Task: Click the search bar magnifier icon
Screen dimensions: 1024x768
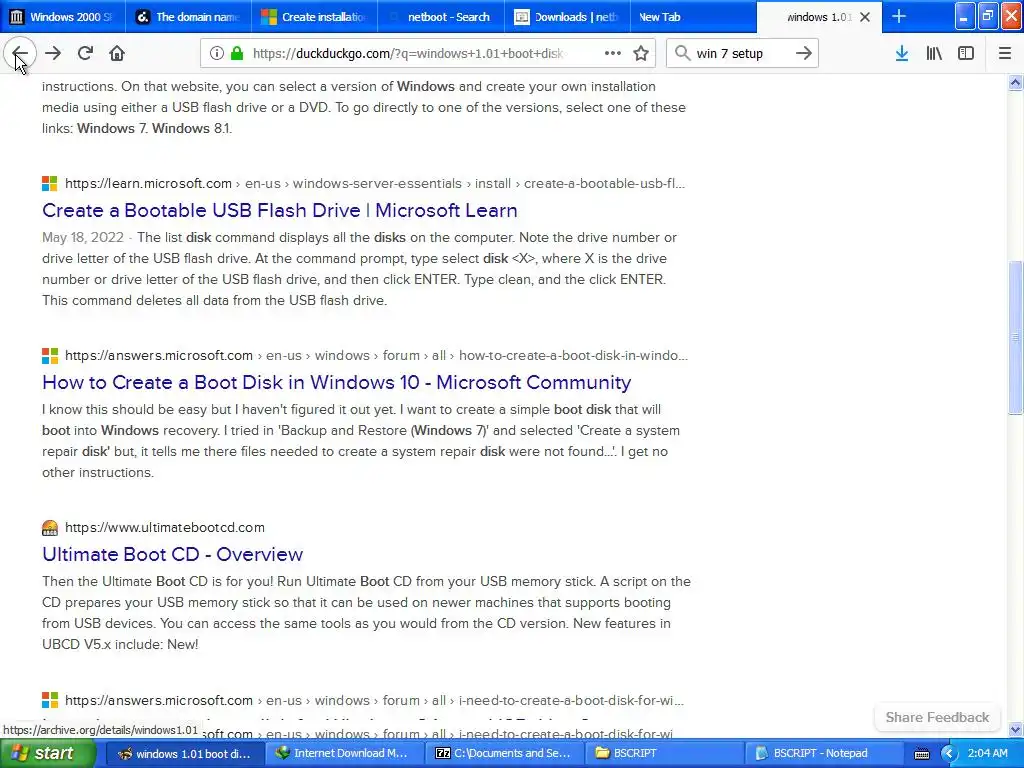Action: point(682,54)
